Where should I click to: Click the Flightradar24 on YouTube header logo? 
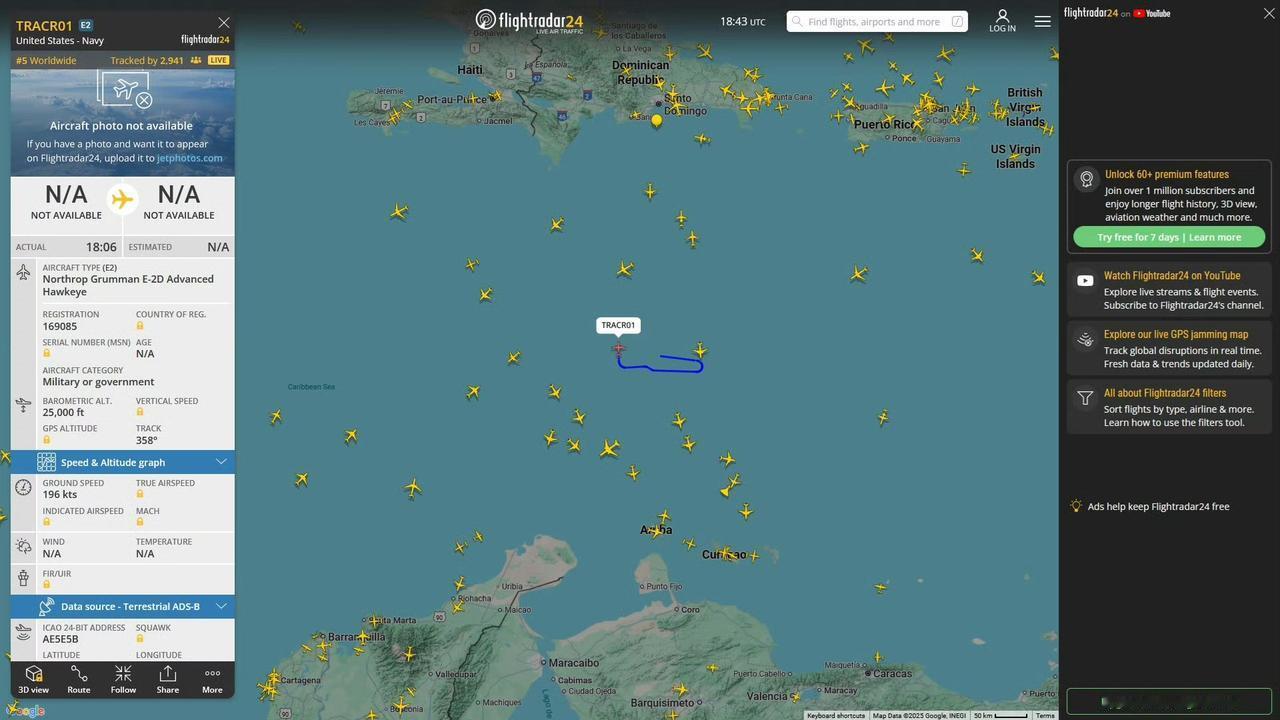click(x=1116, y=13)
